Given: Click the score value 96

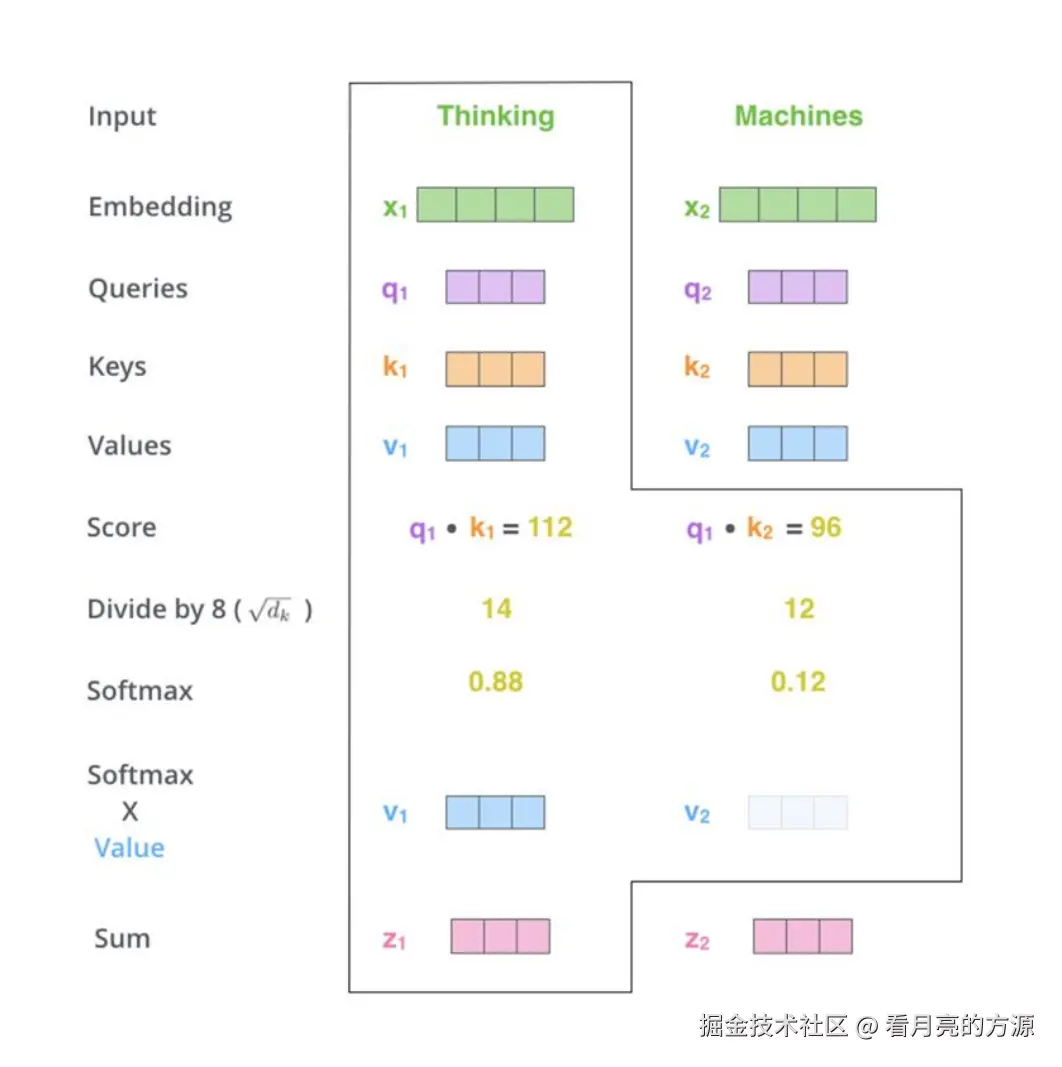Looking at the screenshot, I should point(826,527).
